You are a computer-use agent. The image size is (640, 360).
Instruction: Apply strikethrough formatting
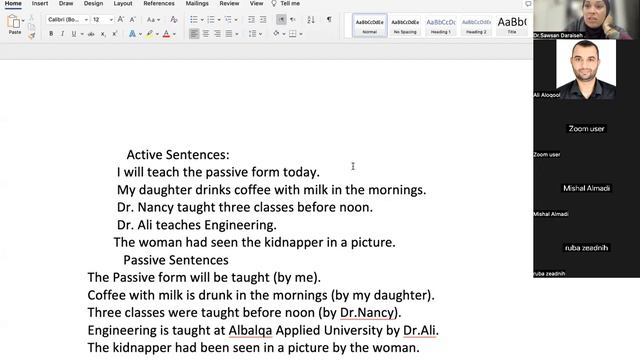click(x=91, y=34)
